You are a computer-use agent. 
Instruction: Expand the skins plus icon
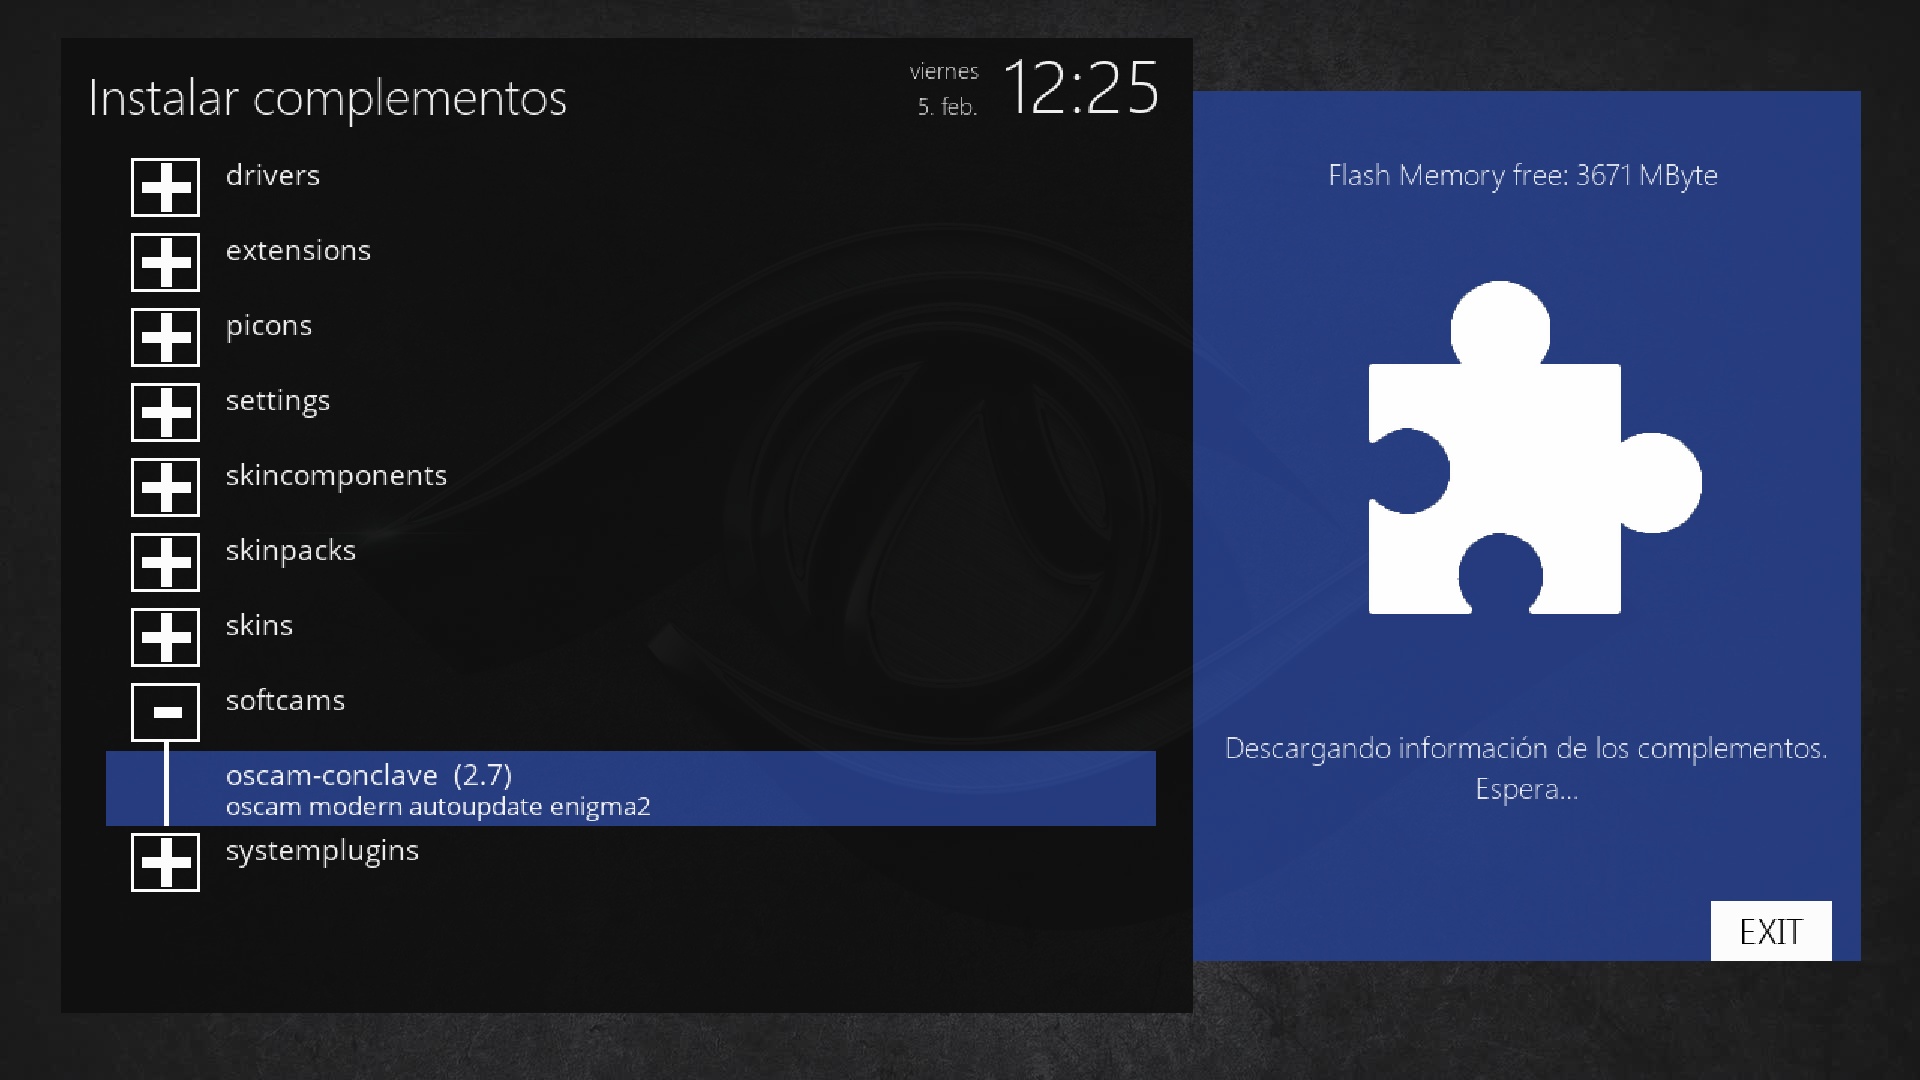(165, 637)
